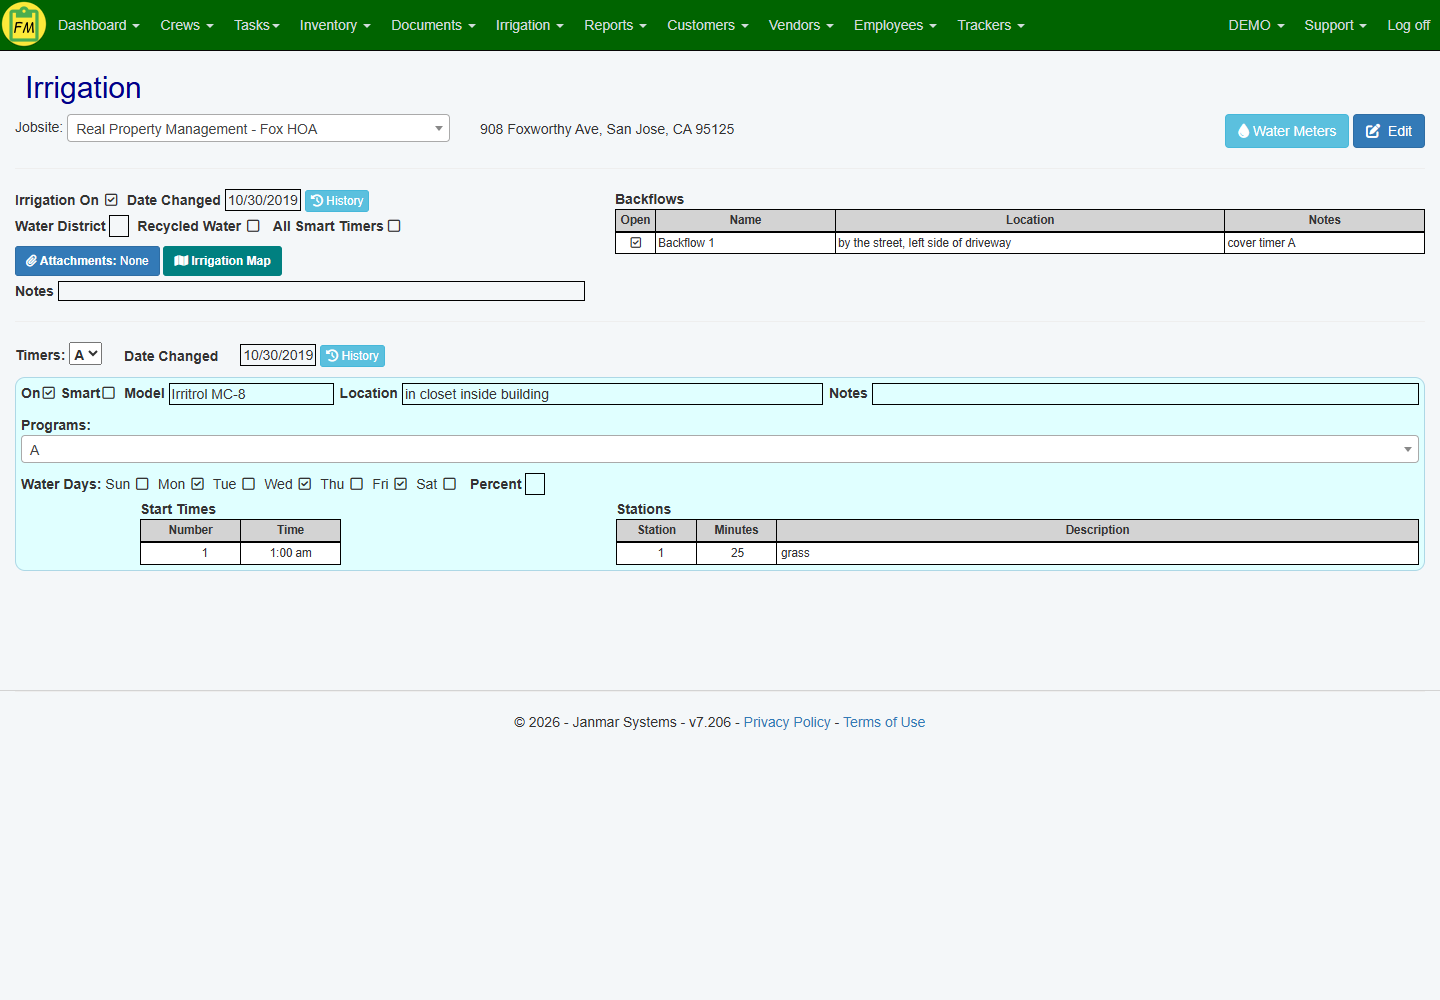This screenshot has width=1440, height=1000.
Task: Check Tue water day
Action: [x=248, y=484]
